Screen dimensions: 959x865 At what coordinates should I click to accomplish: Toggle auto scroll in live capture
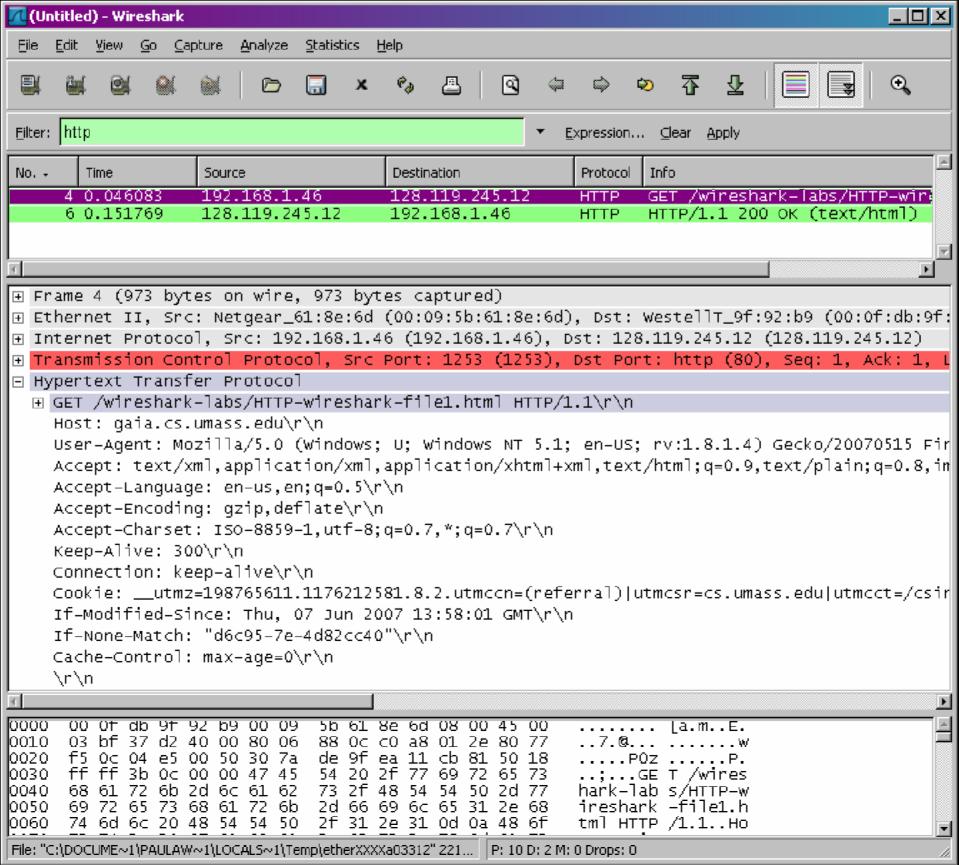click(841, 85)
